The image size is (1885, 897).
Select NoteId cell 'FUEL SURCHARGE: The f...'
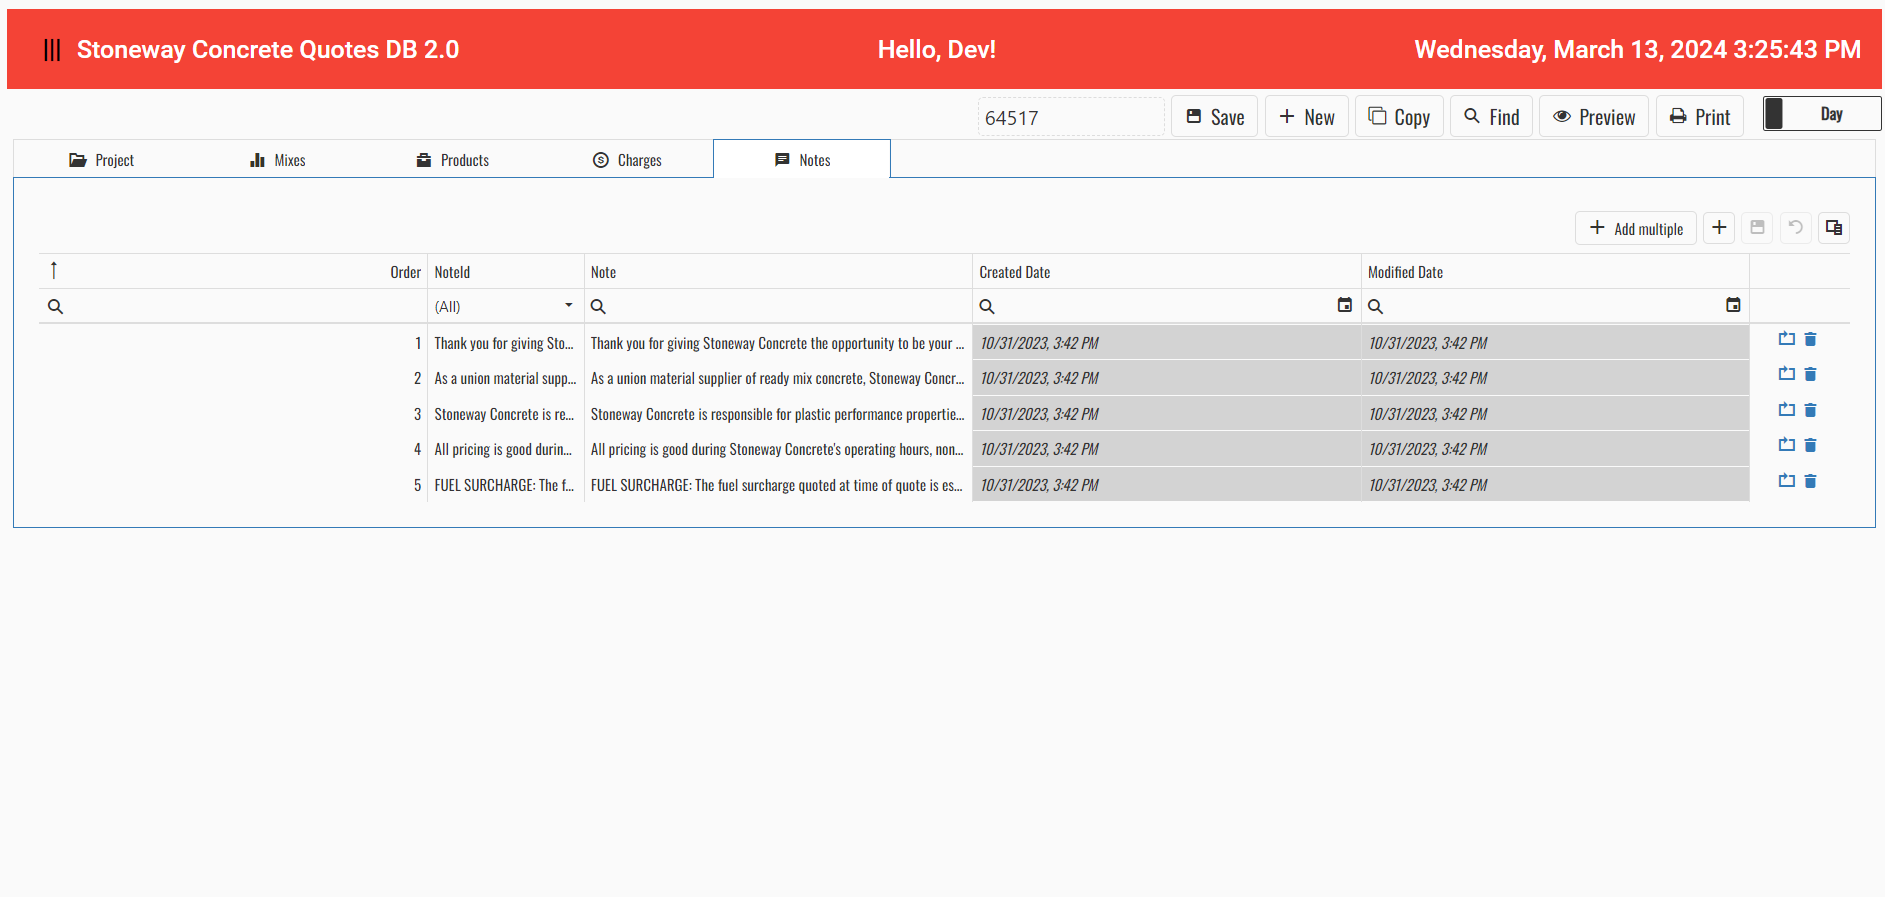pos(505,485)
